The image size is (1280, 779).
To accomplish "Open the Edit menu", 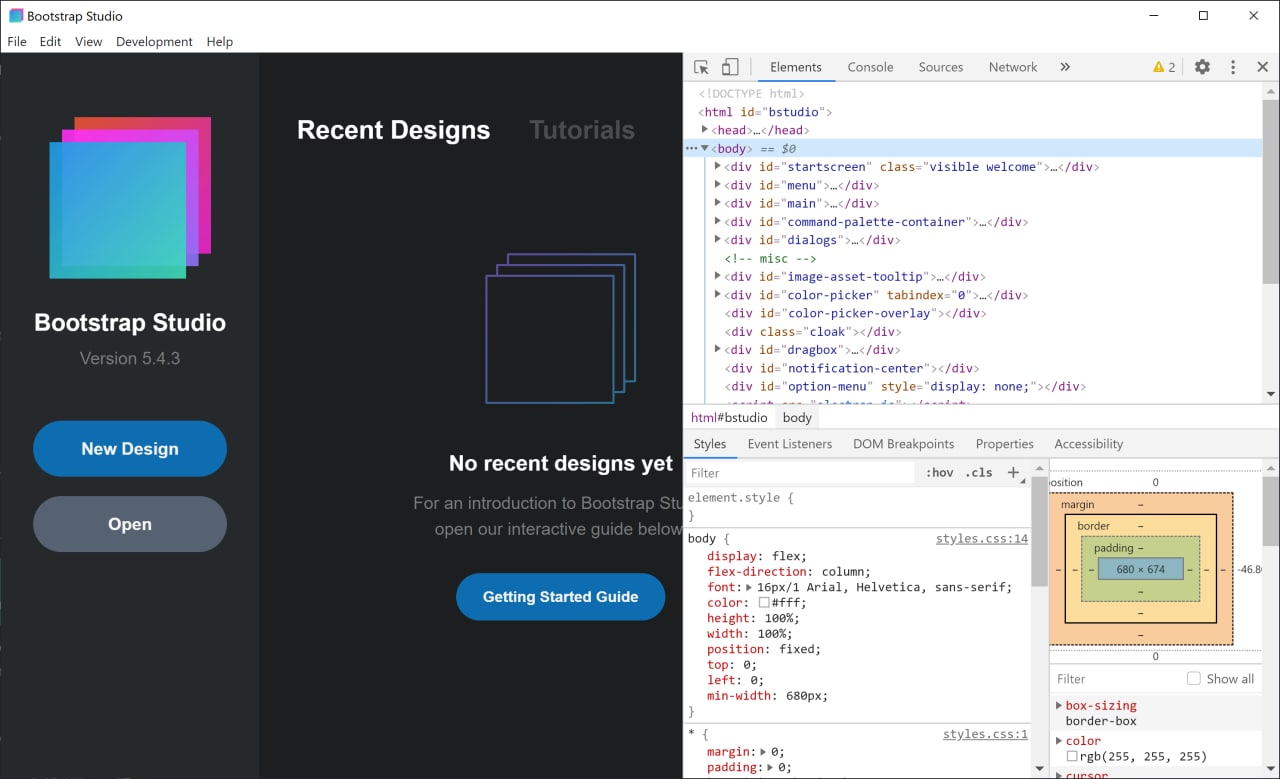I will coord(50,41).
